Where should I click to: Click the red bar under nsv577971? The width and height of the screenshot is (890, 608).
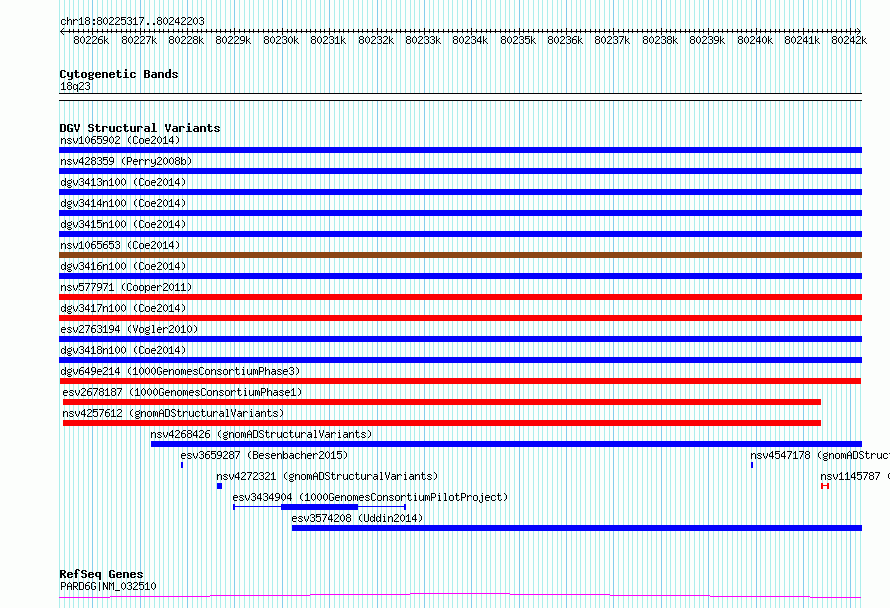tap(460, 297)
